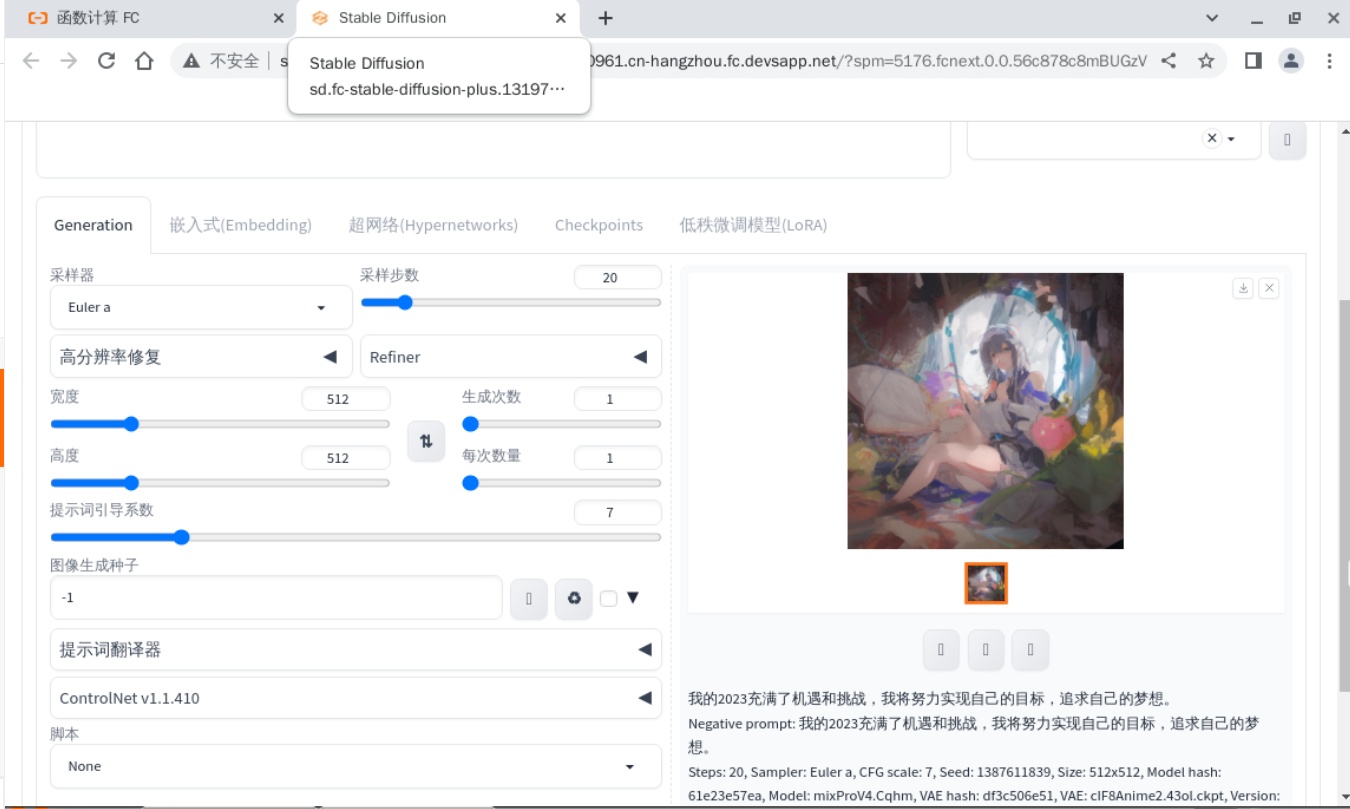Click the 高度 slider
The height and width of the screenshot is (809, 1350).
(x=220, y=483)
